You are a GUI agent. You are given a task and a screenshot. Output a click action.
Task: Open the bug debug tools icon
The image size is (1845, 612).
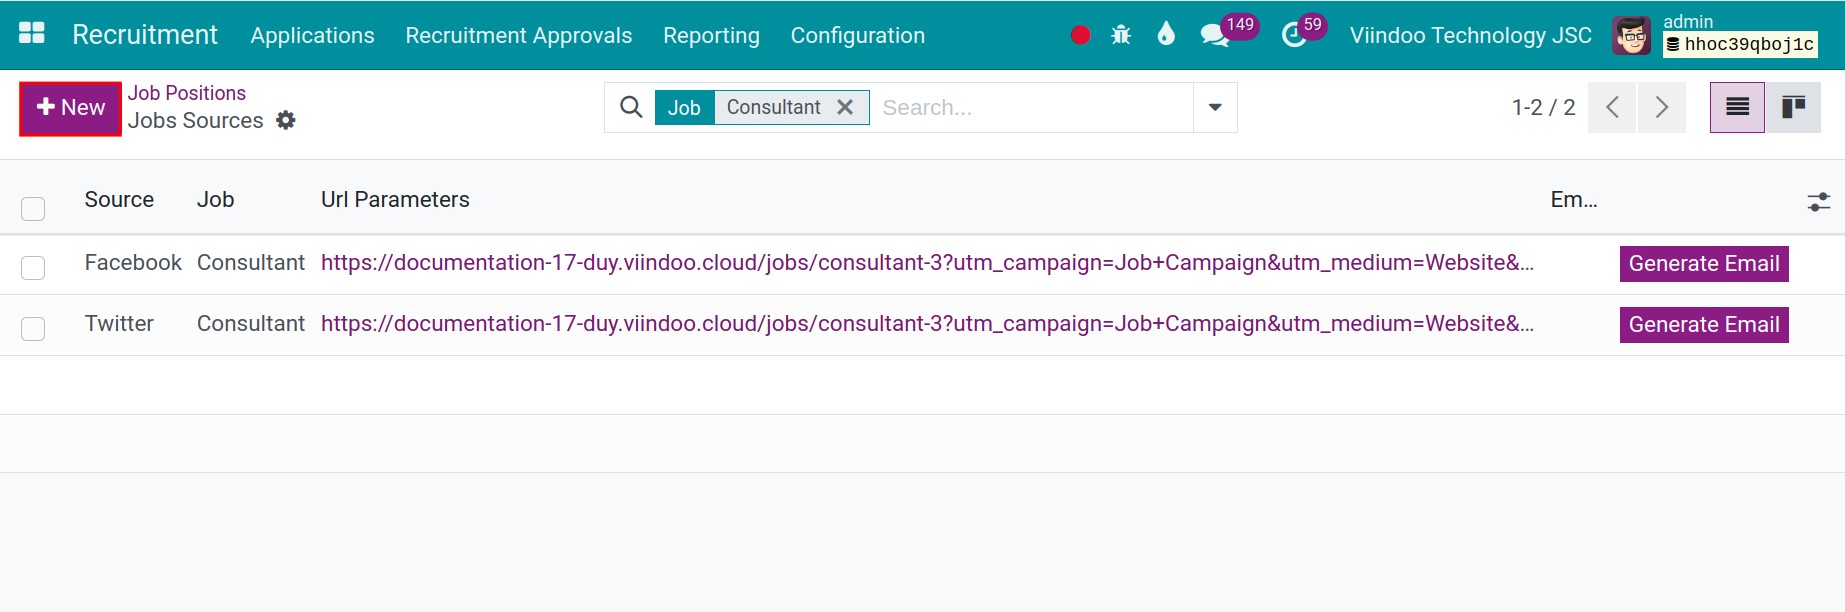[1121, 35]
